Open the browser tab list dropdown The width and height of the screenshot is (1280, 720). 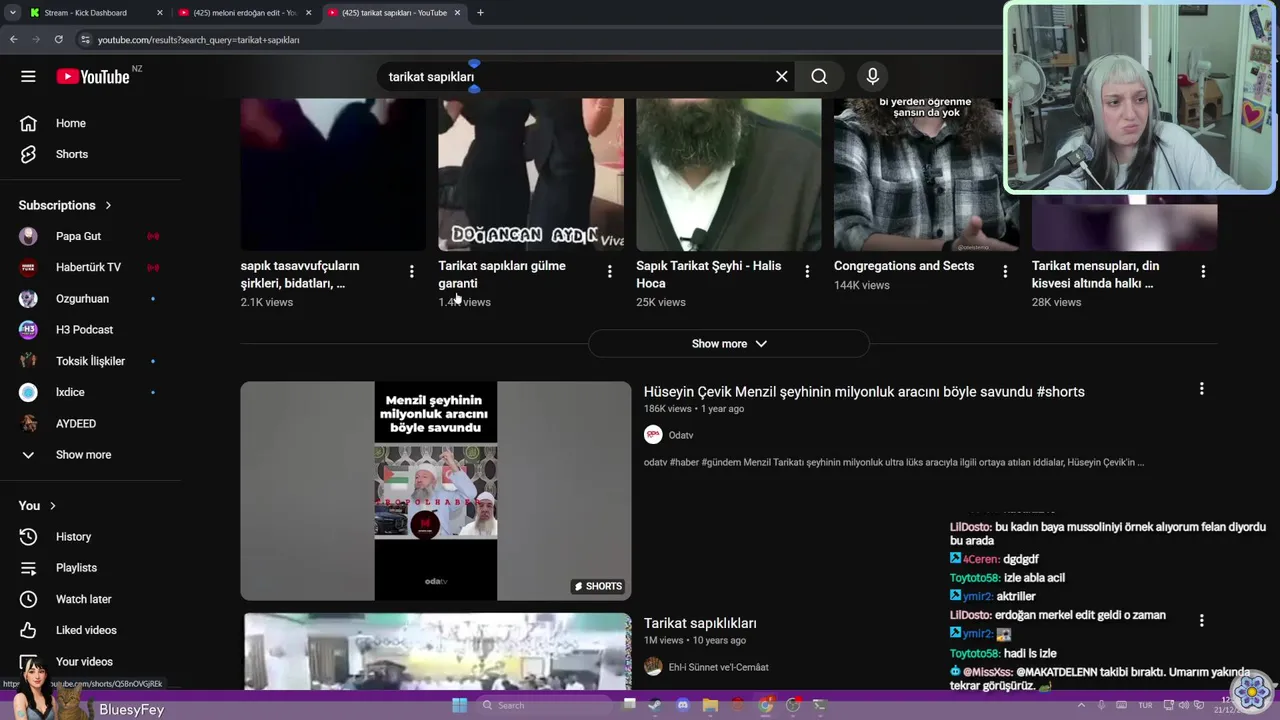[x=12, y=13]
